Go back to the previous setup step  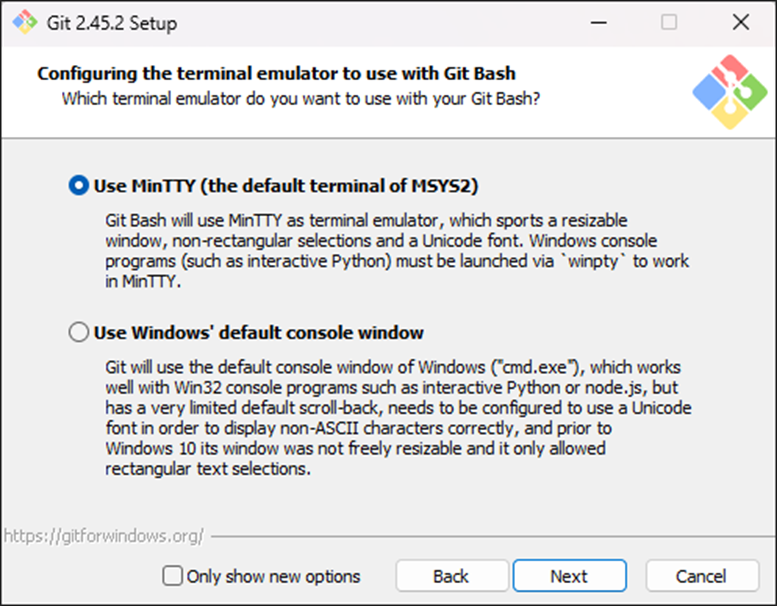pyautogui.click(x=451, y=576)
